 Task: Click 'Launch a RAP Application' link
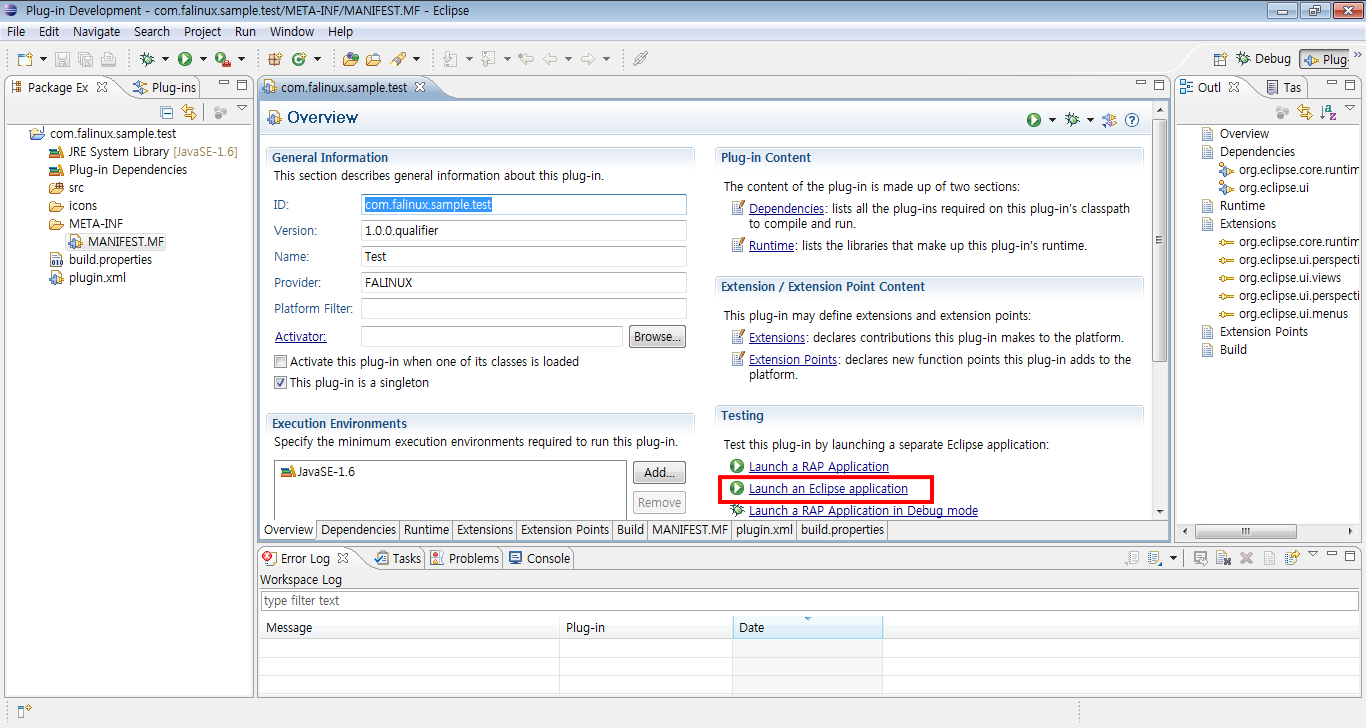tap(818, 467)
